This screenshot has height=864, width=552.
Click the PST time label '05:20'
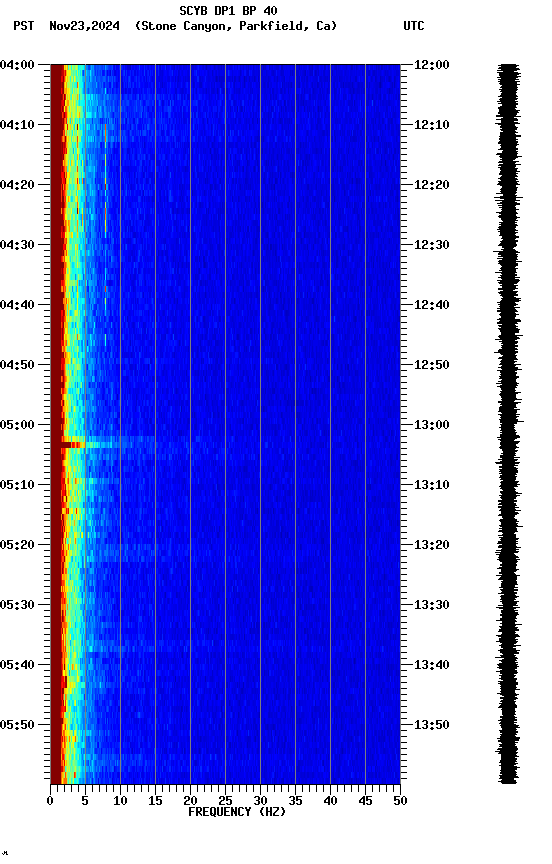17,545
